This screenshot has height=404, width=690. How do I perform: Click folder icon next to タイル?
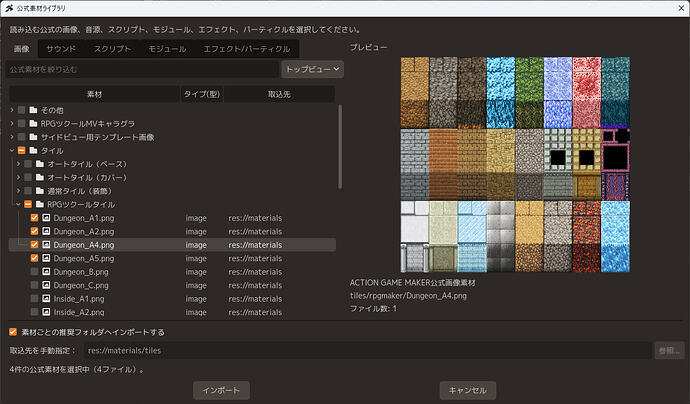coord(33,151)
